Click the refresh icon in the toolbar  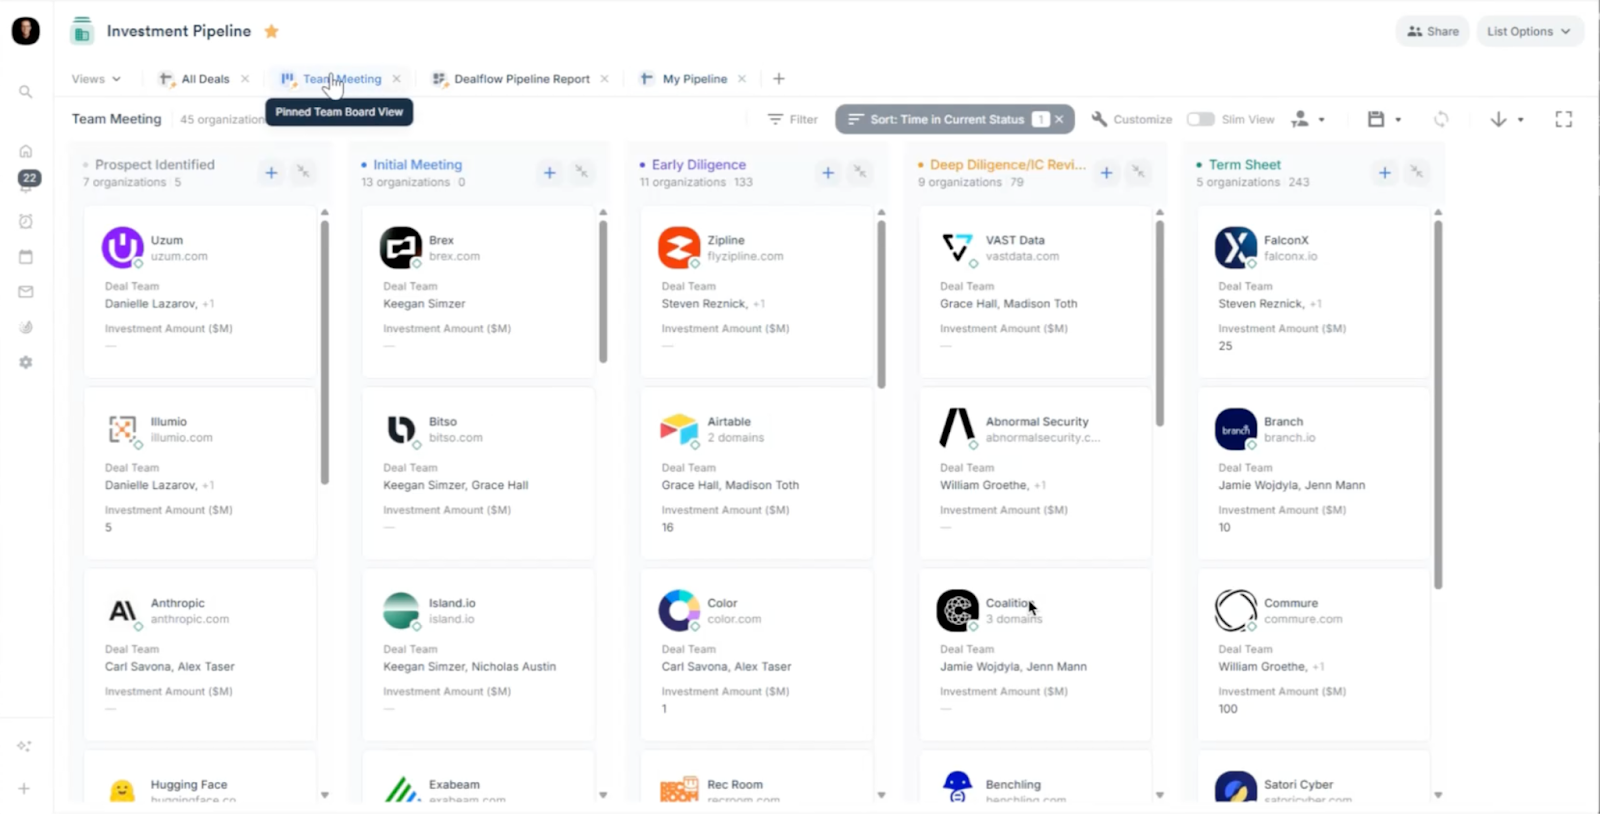point(1441,119)
